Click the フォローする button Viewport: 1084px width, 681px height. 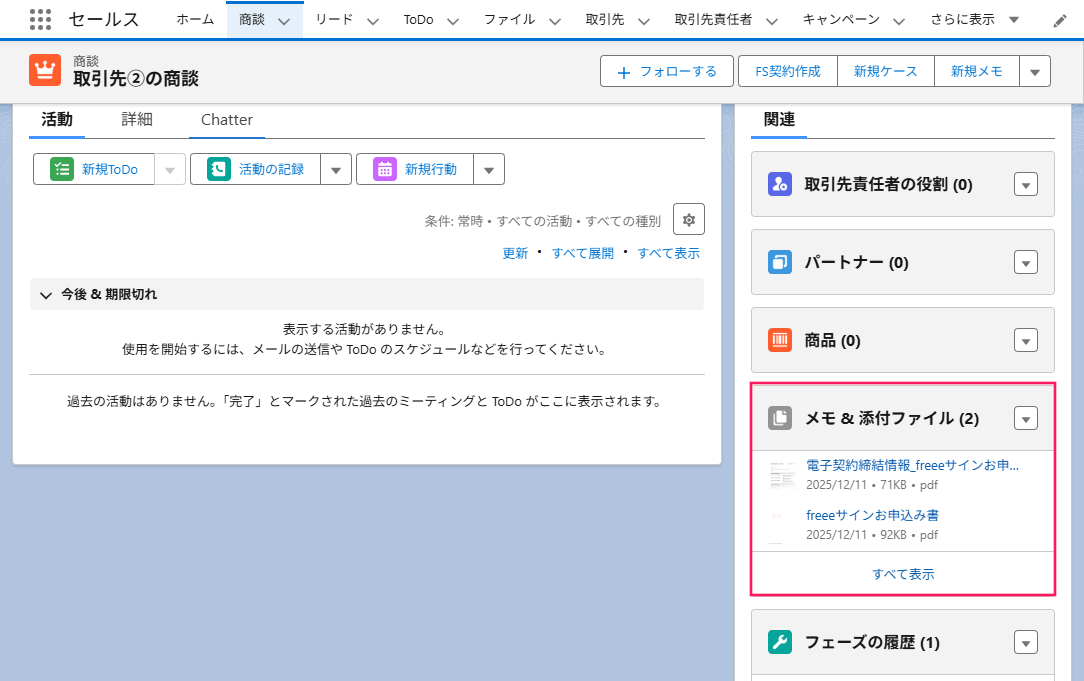coord(666,71)
